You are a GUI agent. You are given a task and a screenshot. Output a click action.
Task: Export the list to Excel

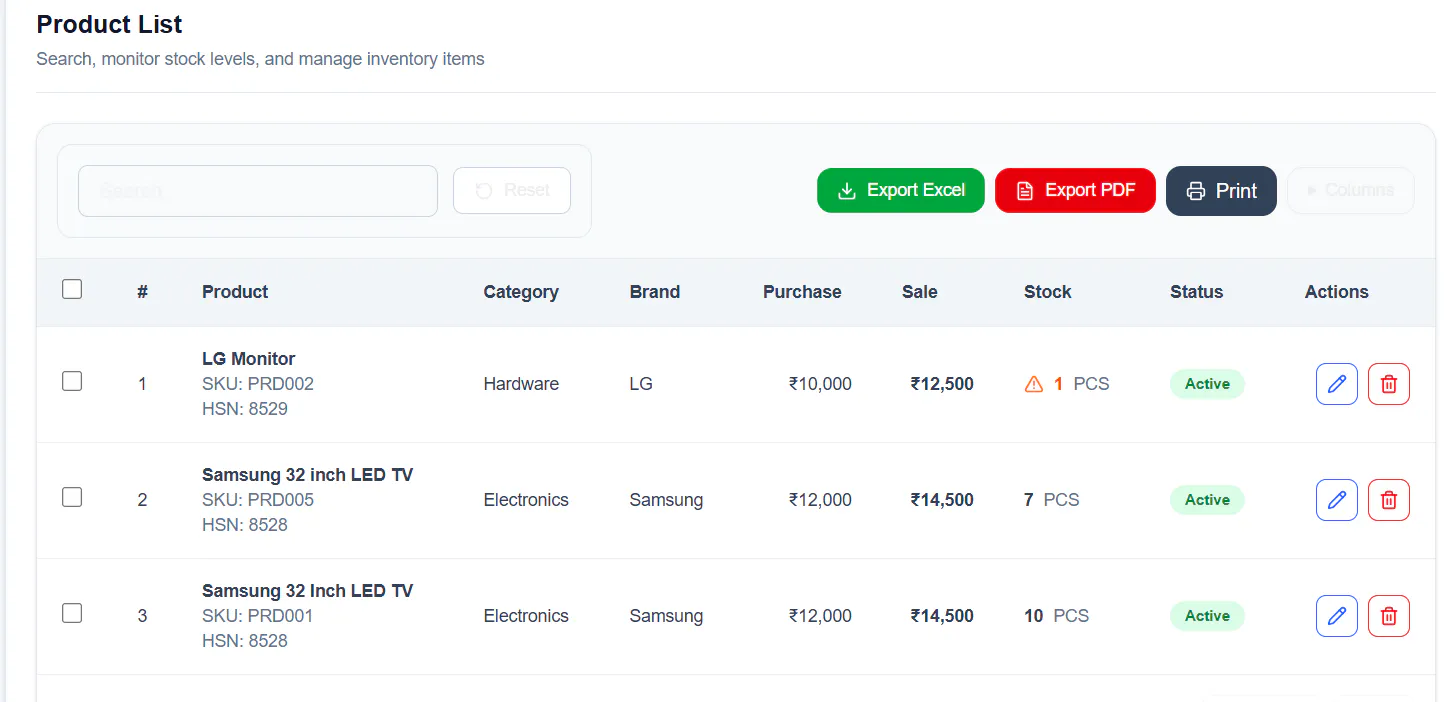pyautogui.click(x=901, y=190)
